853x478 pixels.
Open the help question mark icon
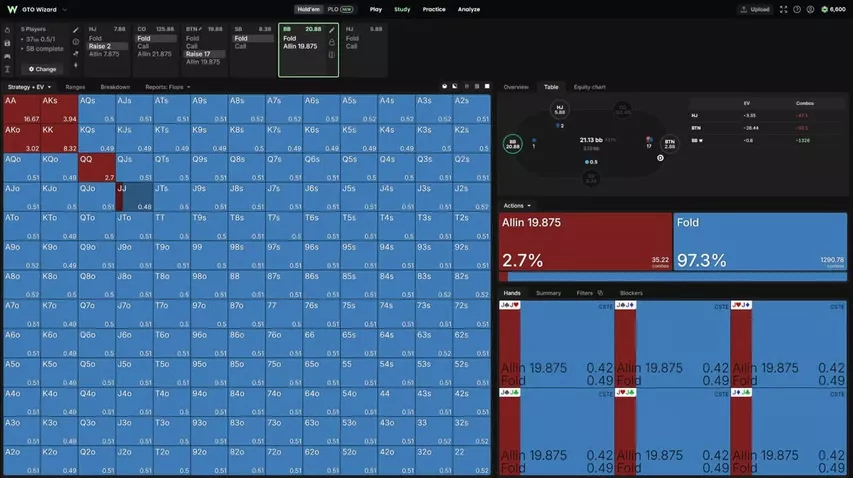(x=797, y=9)
